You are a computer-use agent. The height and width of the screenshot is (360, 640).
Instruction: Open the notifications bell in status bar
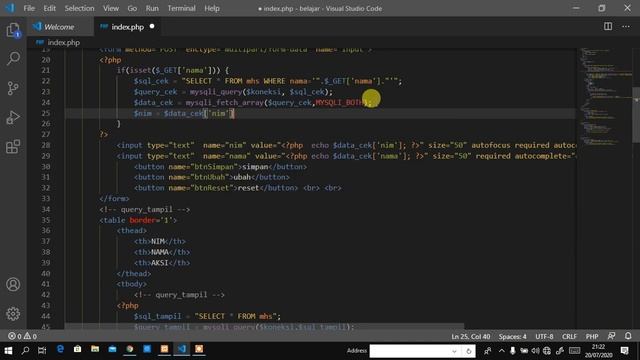[x=628, y=336]
